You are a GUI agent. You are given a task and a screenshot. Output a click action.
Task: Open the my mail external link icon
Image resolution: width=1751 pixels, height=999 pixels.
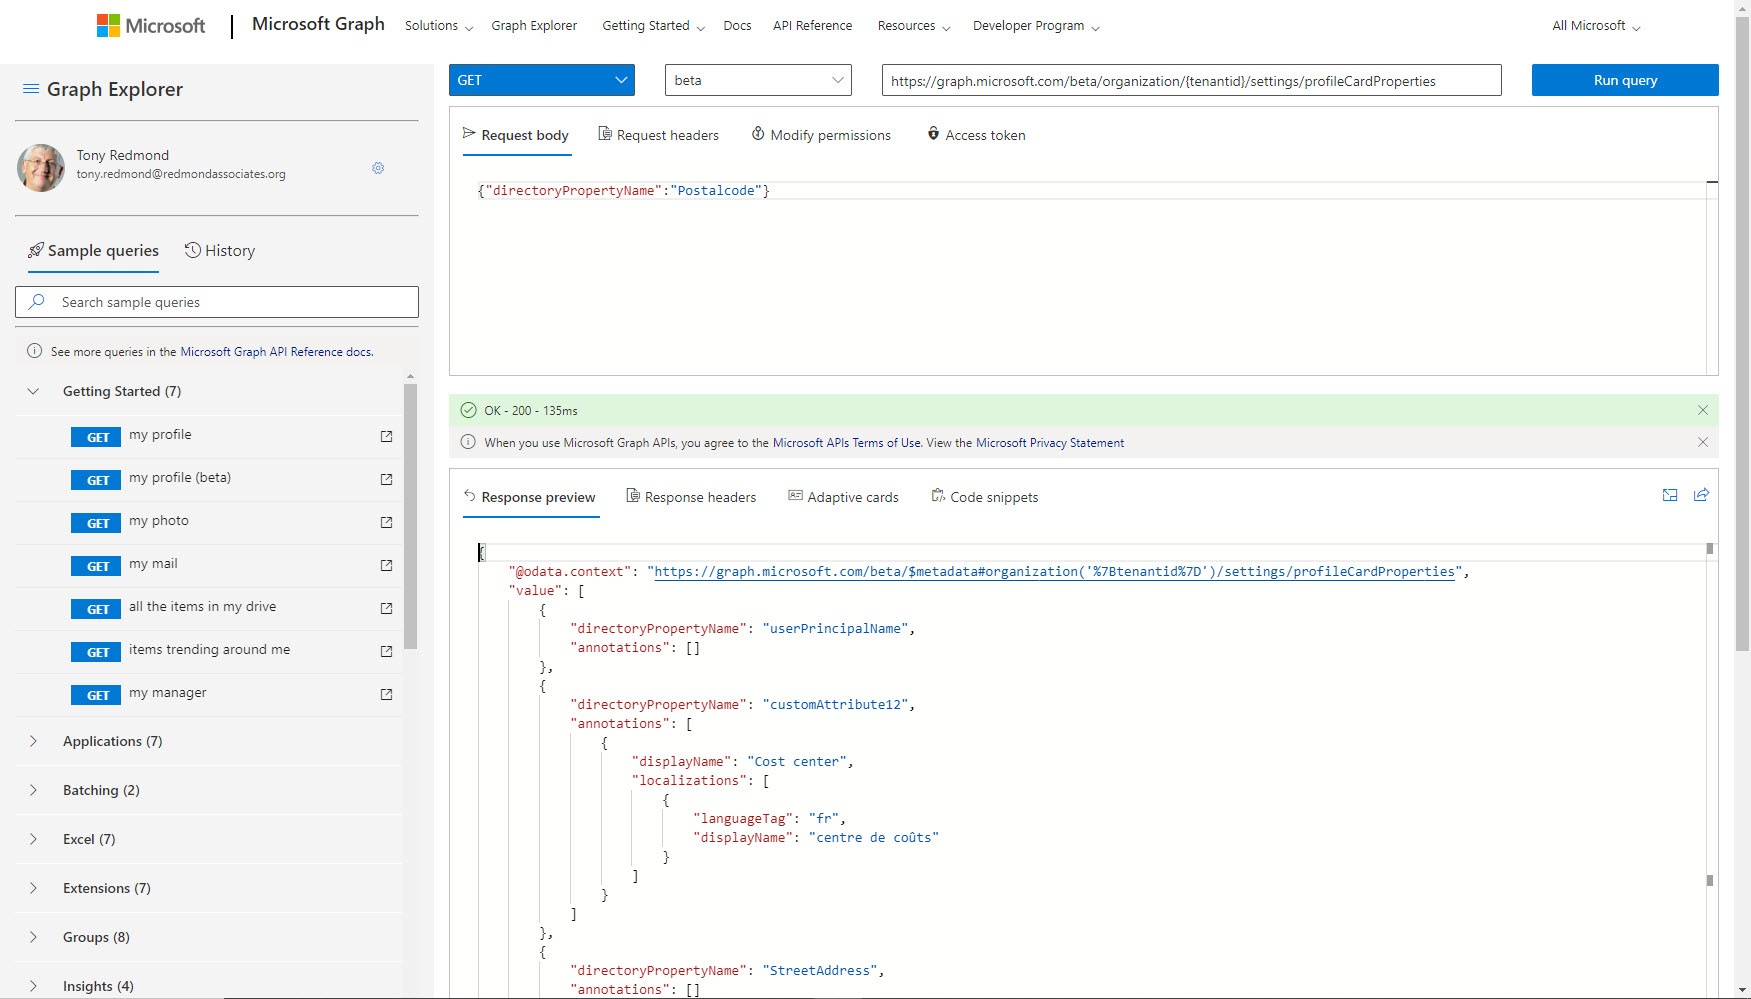[386, 565]
